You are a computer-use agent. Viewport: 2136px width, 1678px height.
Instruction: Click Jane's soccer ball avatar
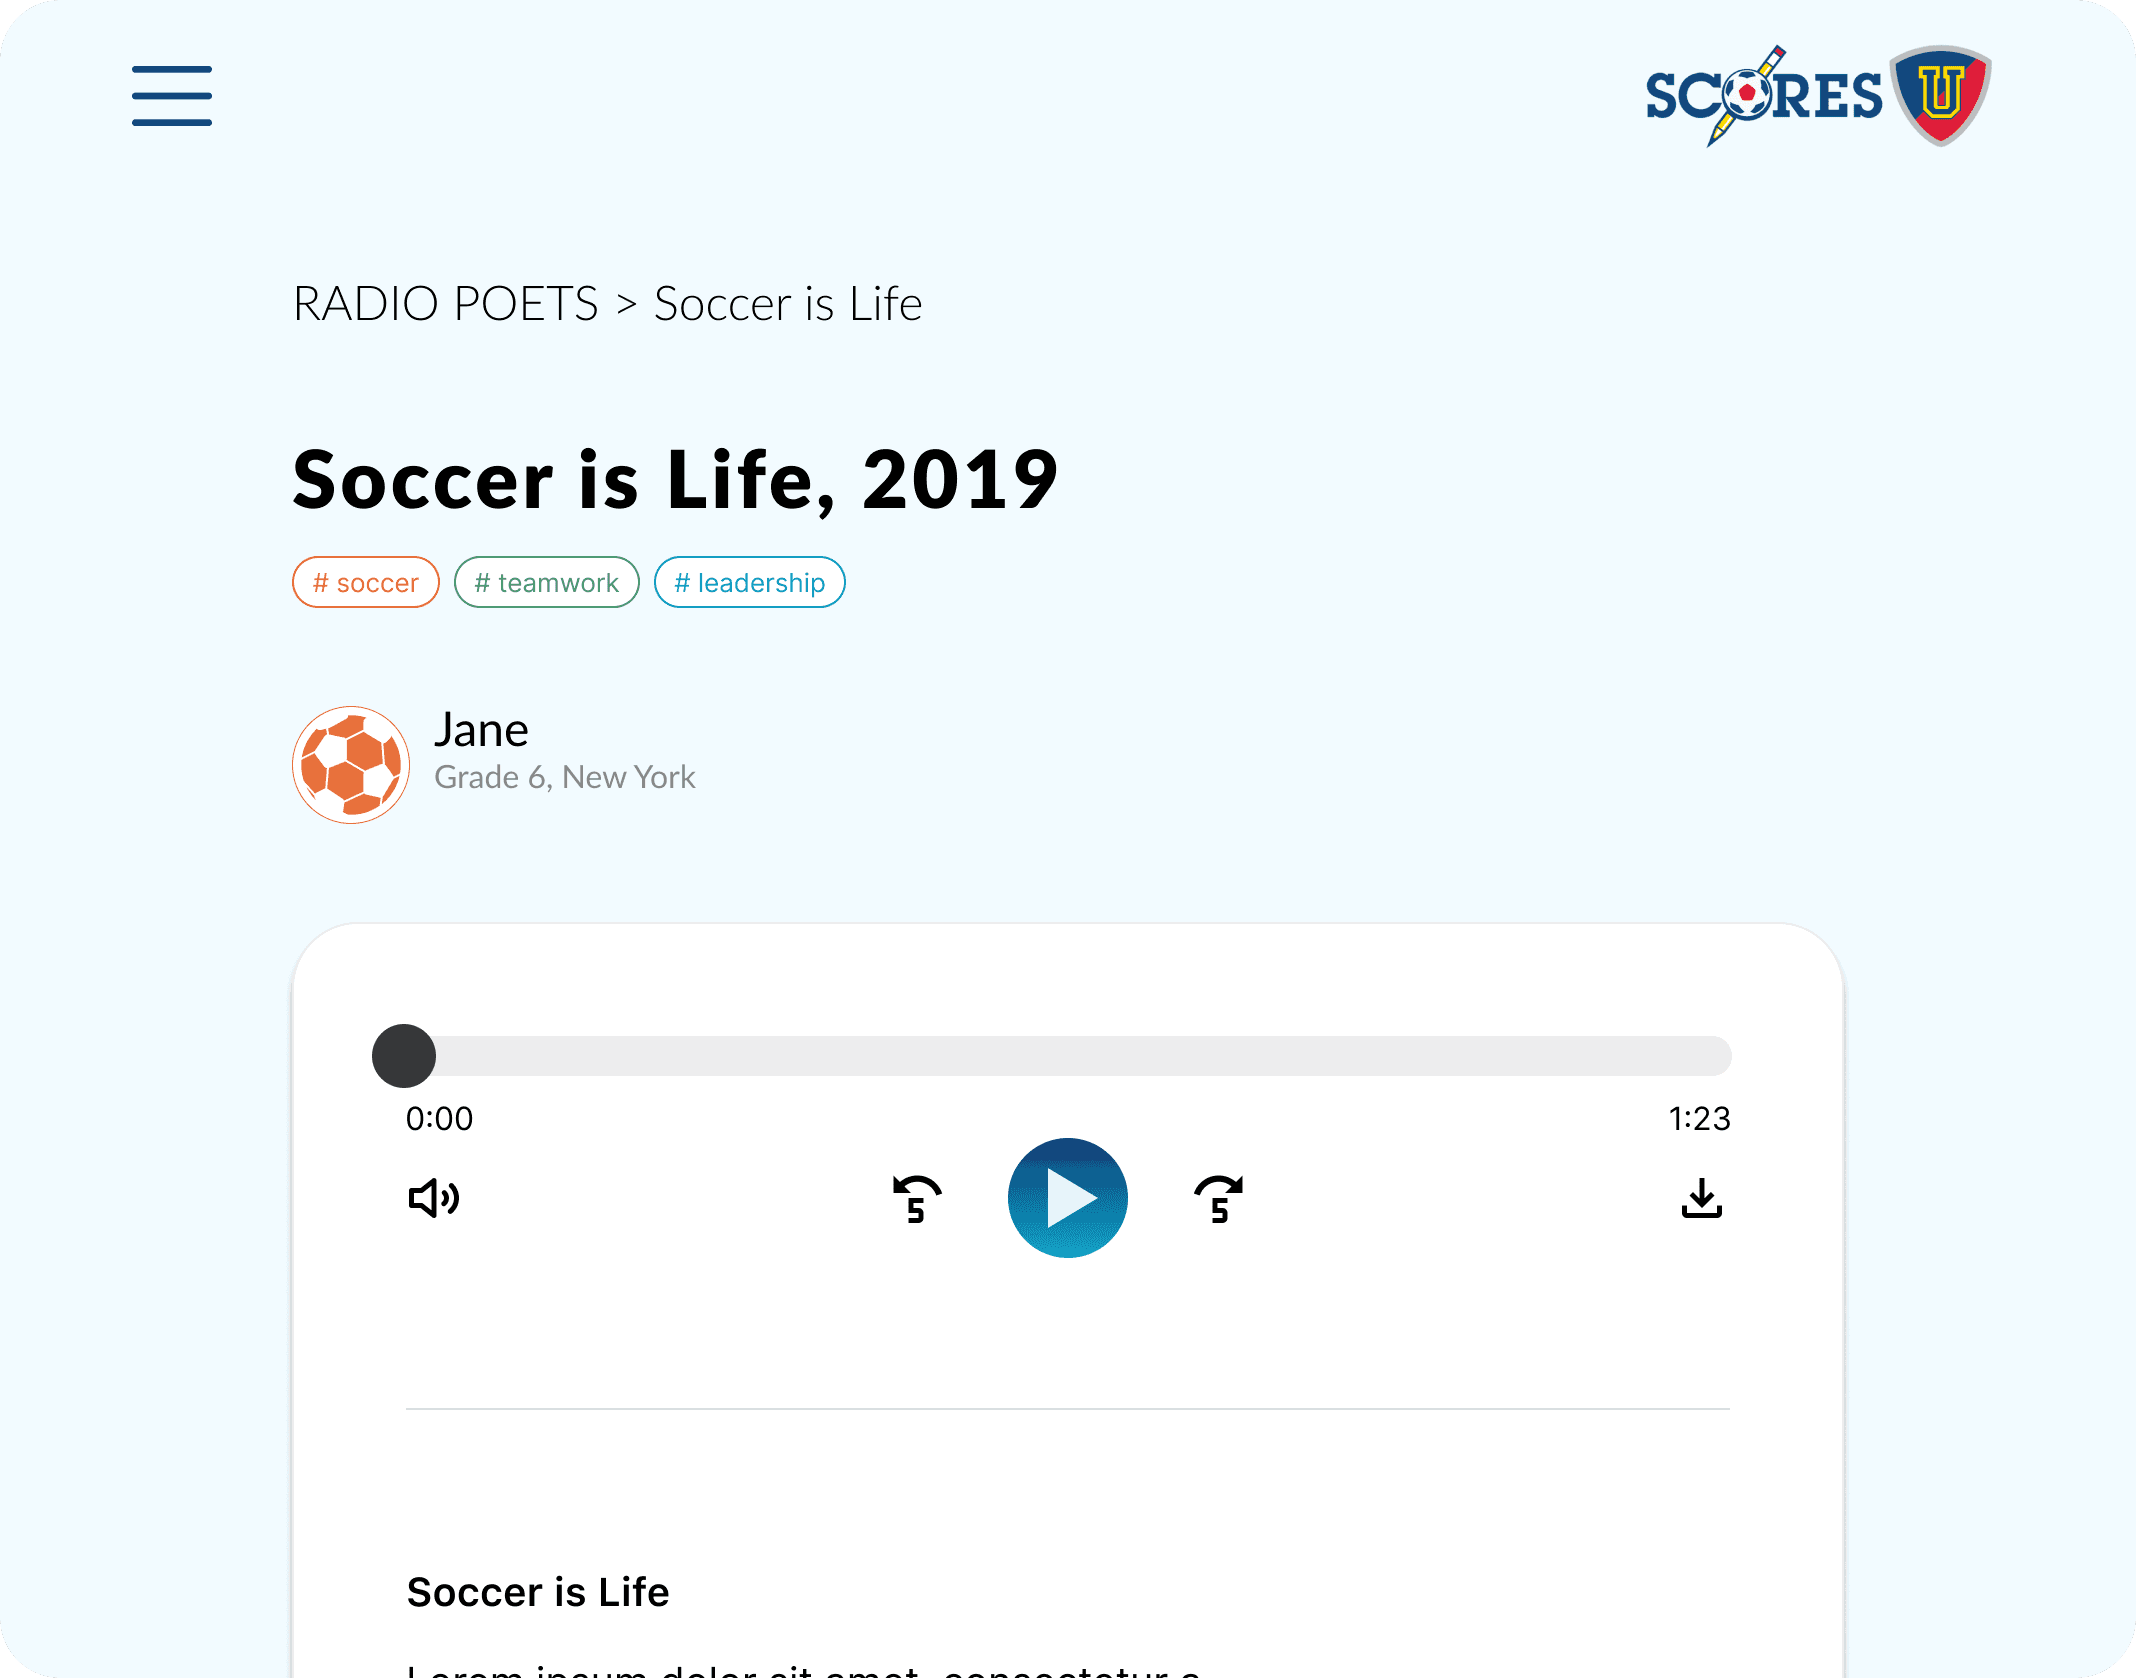(x=351, y=765)
